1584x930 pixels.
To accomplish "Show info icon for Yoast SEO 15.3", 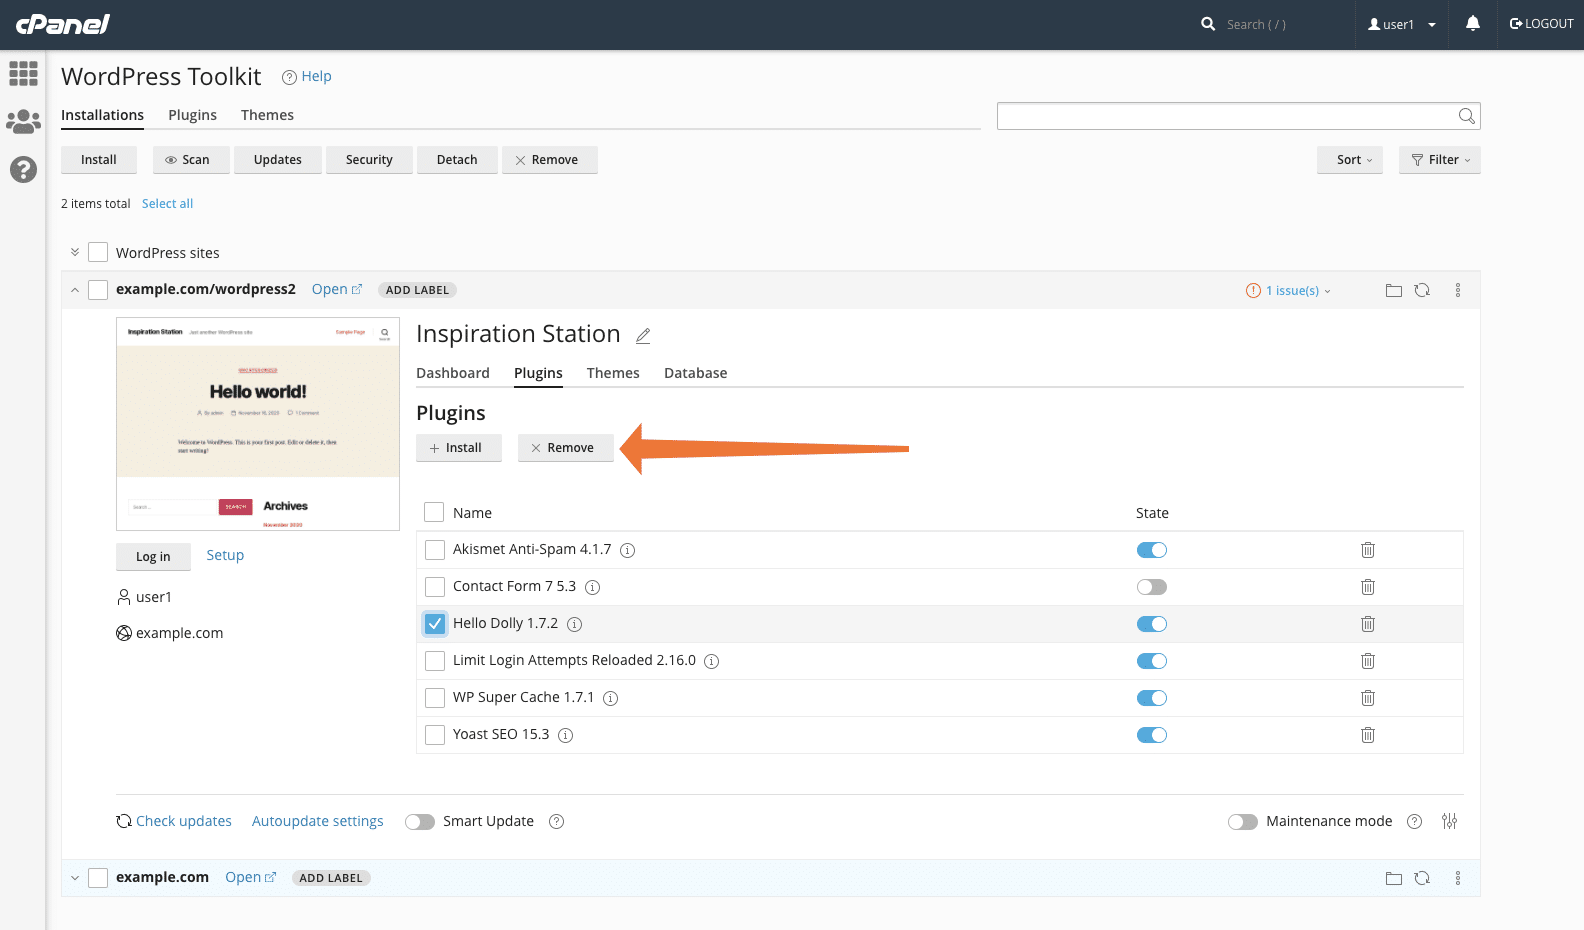I will [x=565, y=735].
